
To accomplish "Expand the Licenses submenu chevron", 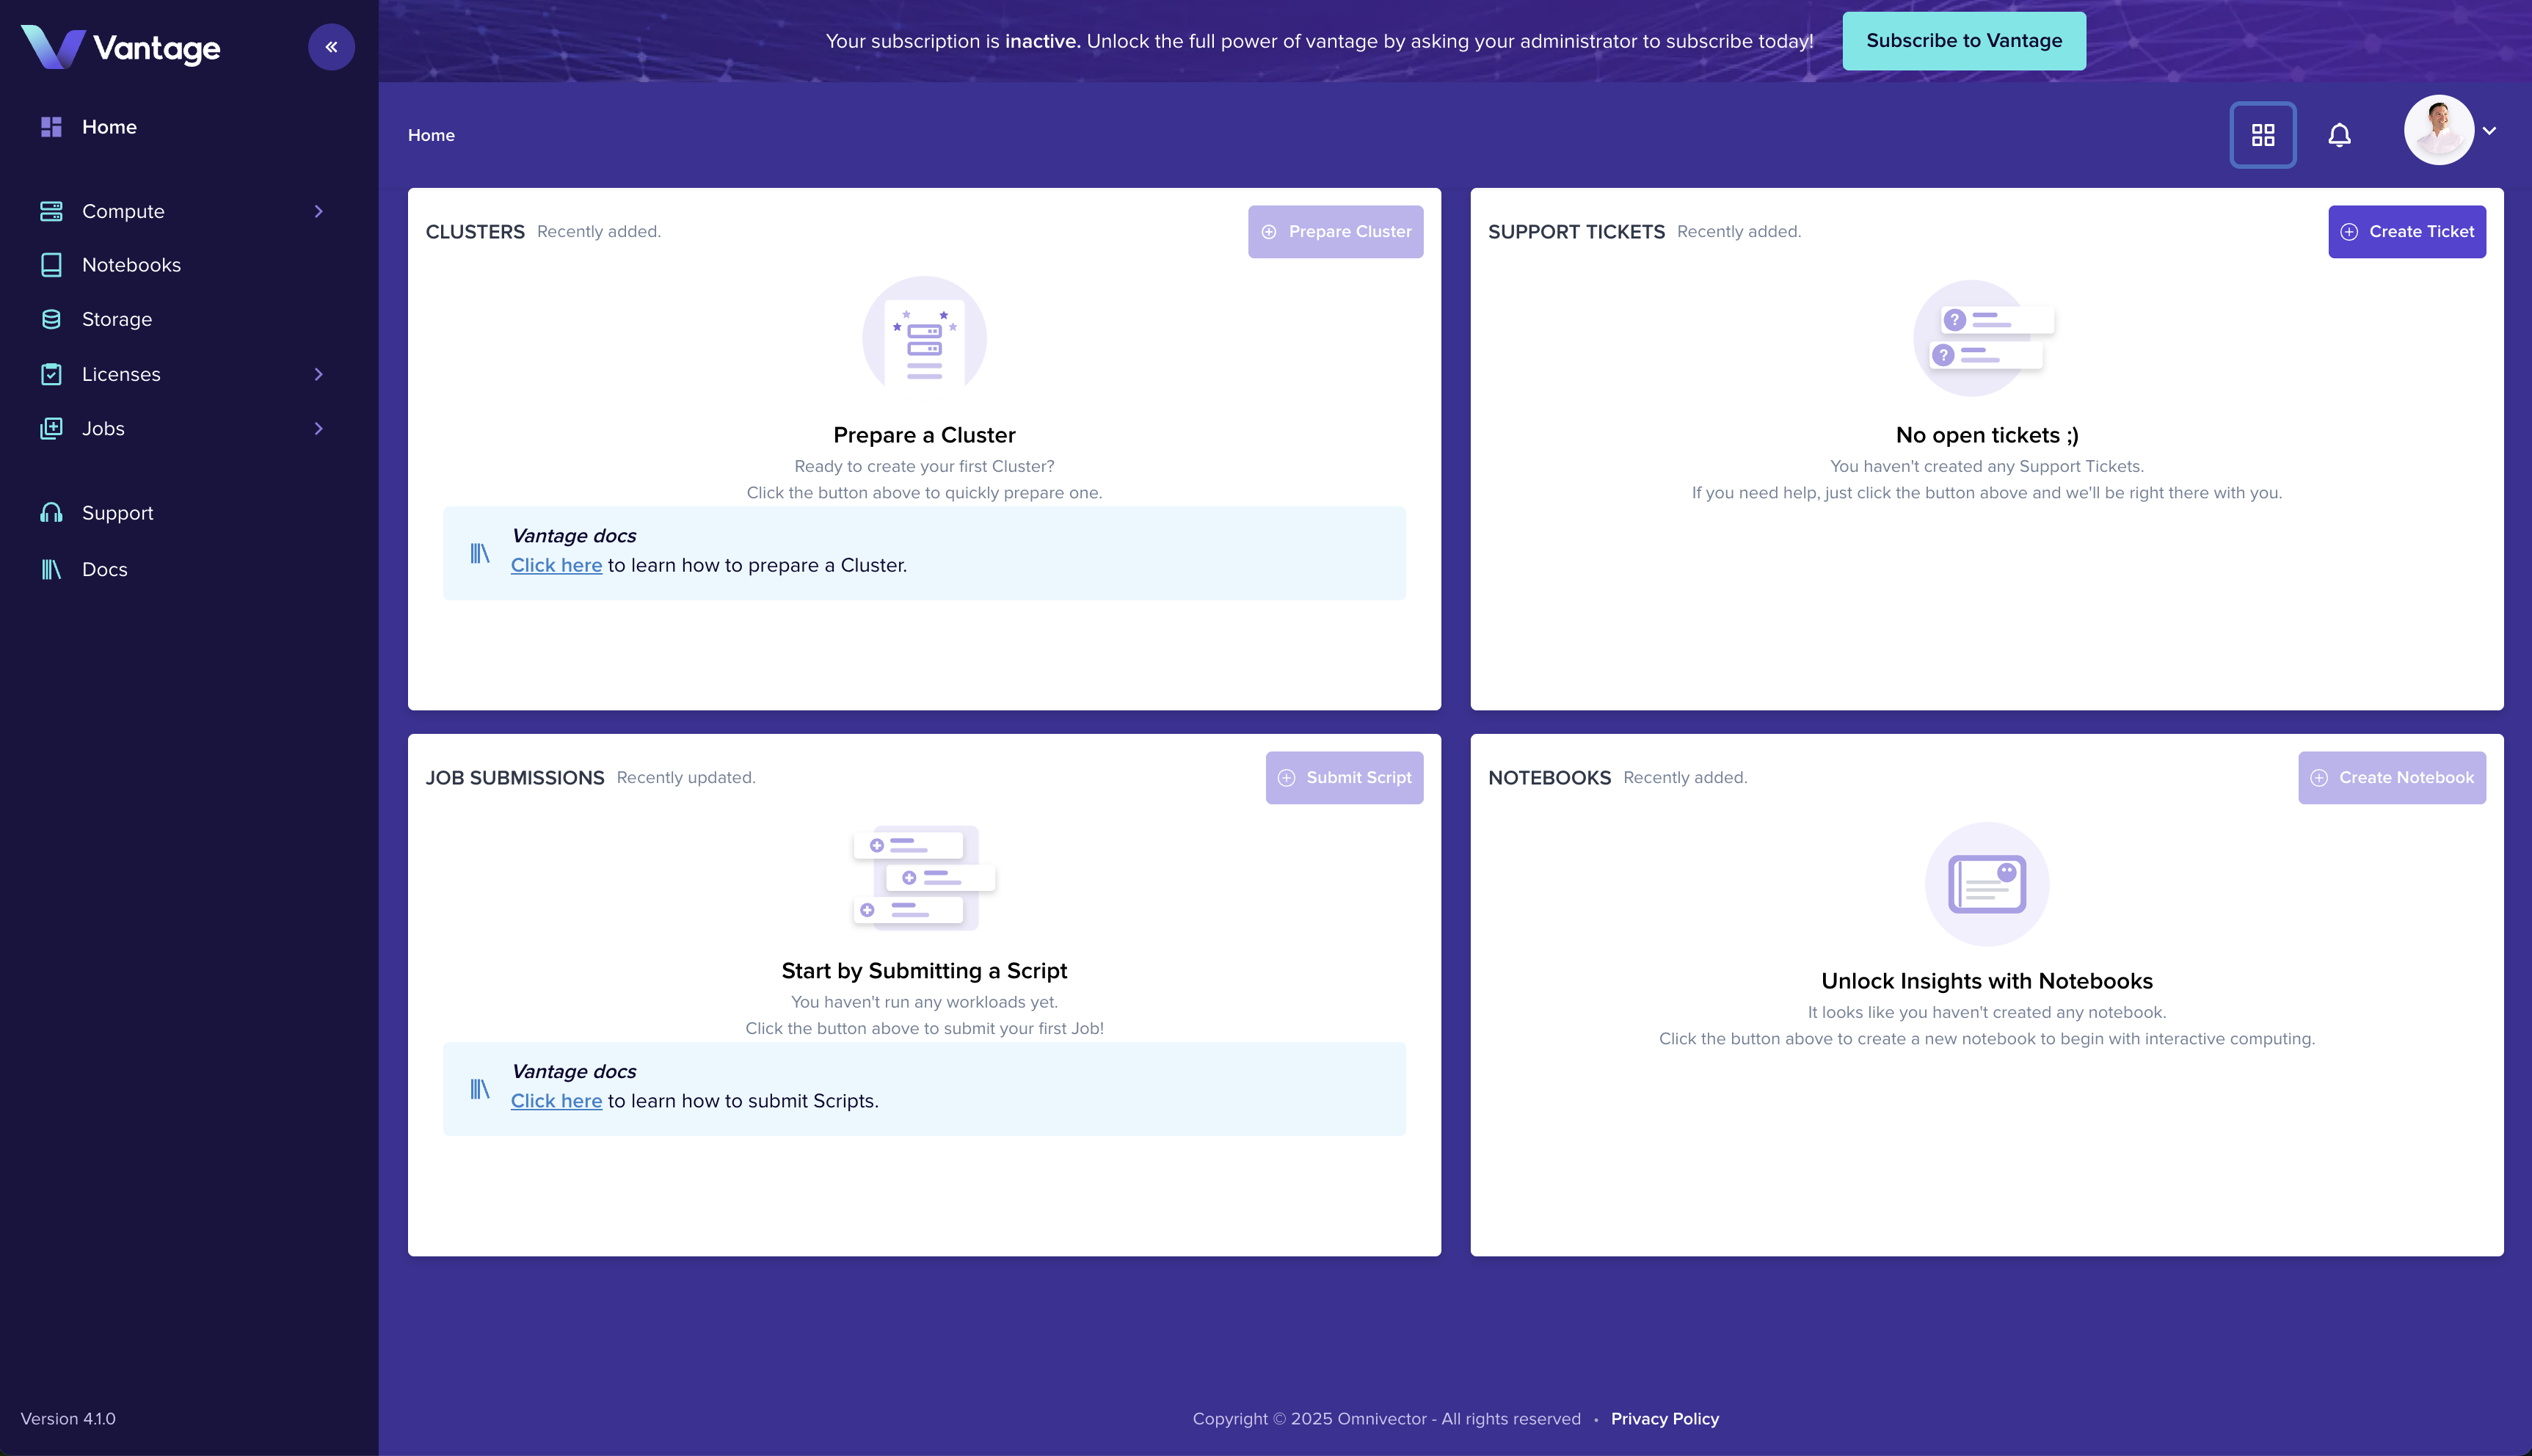I will [319, 374].
